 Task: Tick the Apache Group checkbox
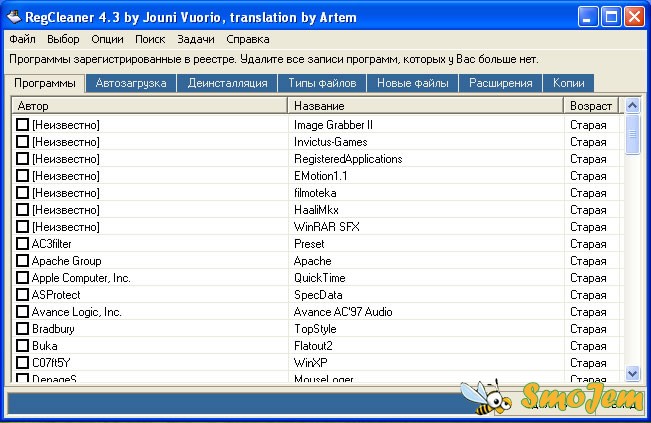pos(22,261)
